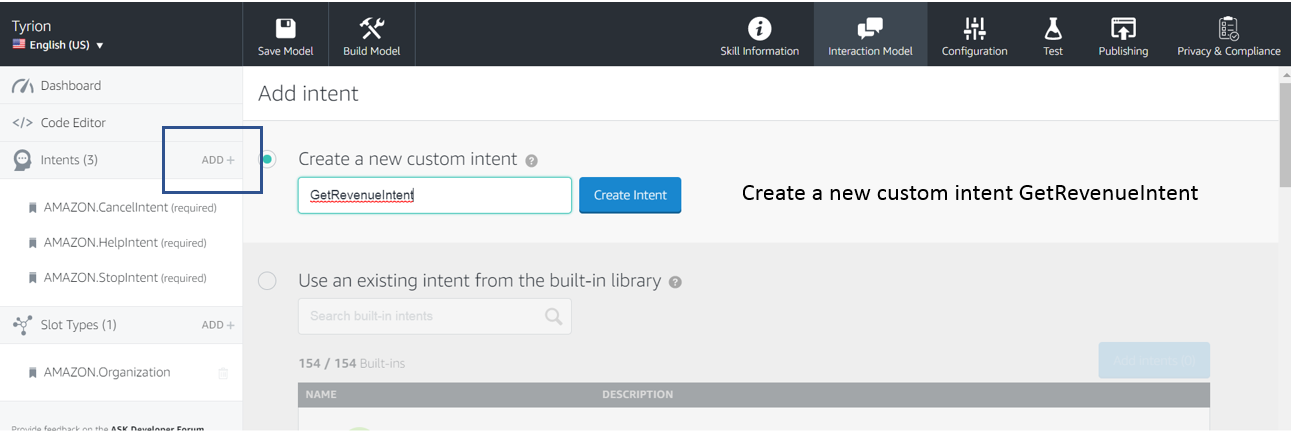Viewport: 1291px width, 433px height.
Task: Click help icon beside Create a new custom intent
Action: point(531,160)
